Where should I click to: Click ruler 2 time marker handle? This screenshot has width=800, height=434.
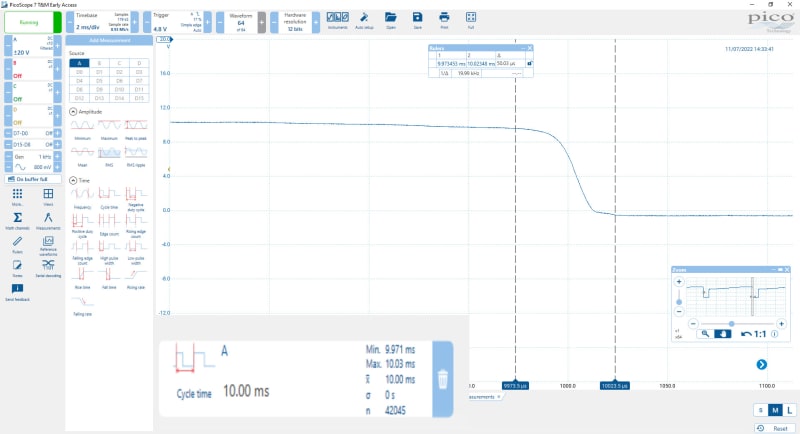coord(615,386)
